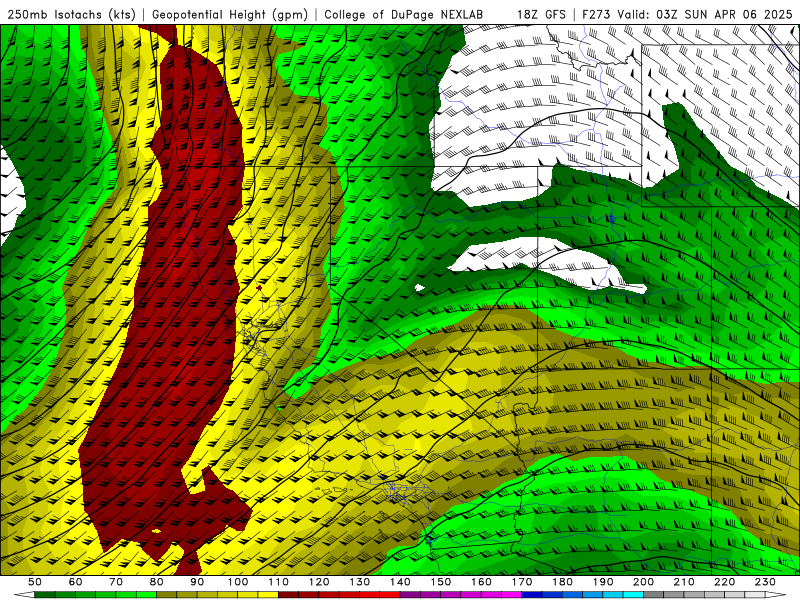Click the '250mb Isotachs (kts)' title text
This screenshot has width=800, height=600.
point(71,14)
